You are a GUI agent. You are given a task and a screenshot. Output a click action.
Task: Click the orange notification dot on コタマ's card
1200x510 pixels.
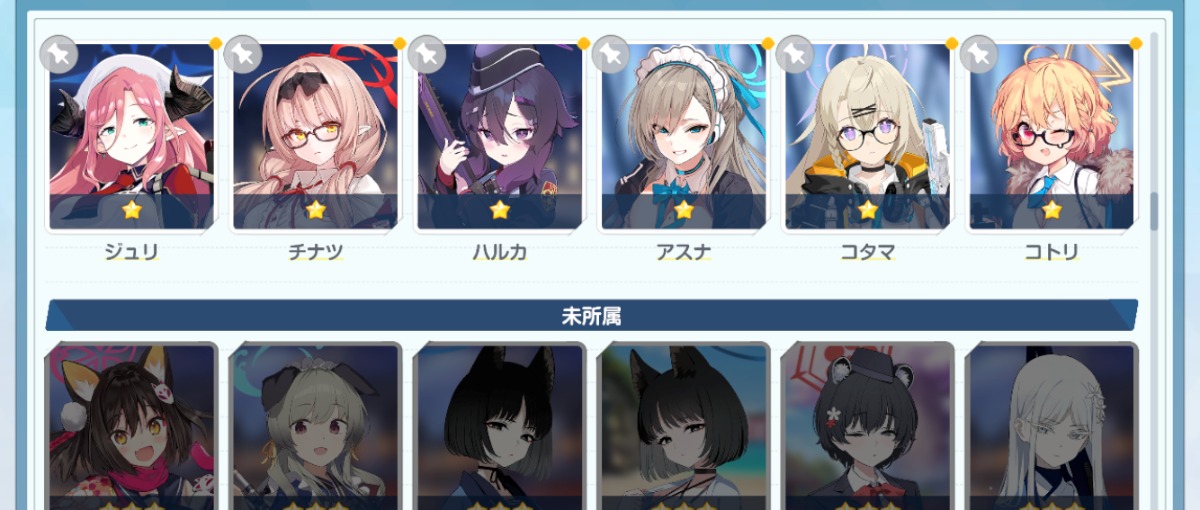tap(951, 43)
